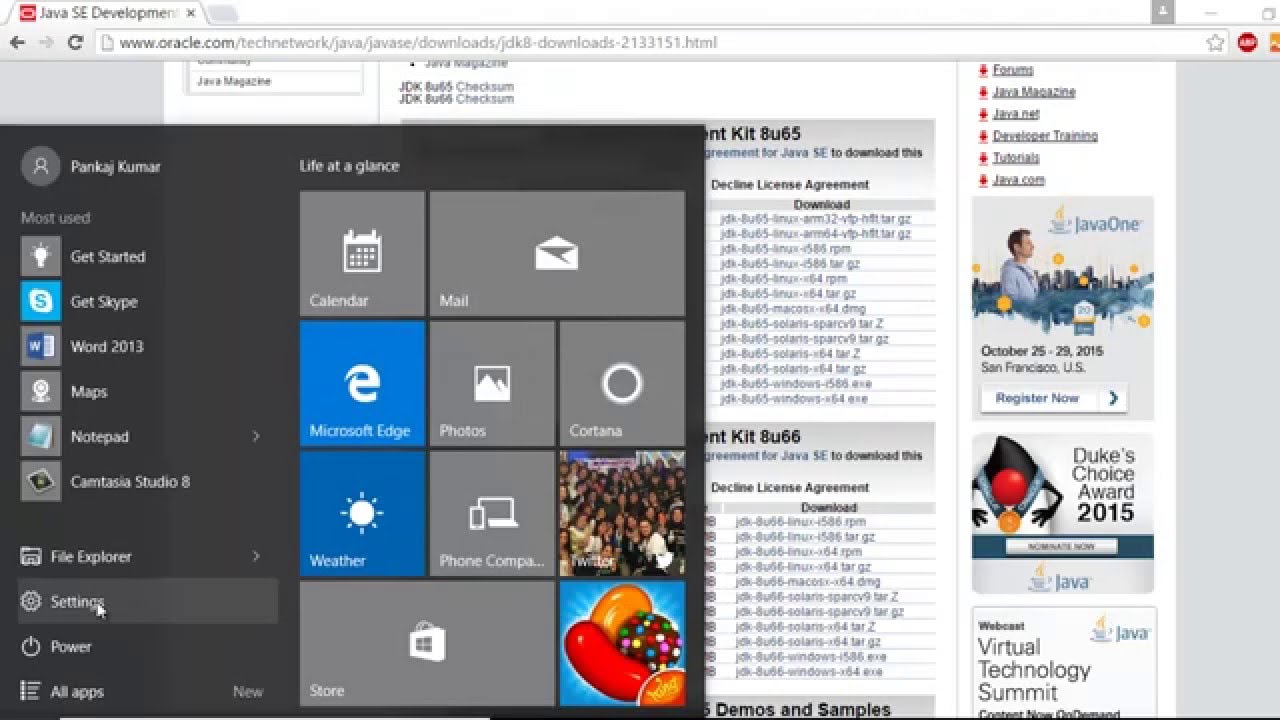
Task: Download jdk-8u66-windows-i586.exe
Action: pos(811,657)
